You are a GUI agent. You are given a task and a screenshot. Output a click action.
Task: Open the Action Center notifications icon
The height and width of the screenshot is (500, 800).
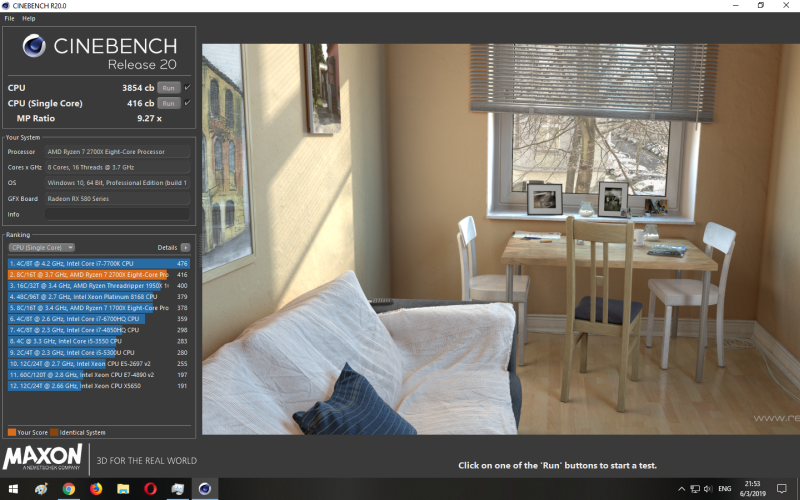click(782, 489)
